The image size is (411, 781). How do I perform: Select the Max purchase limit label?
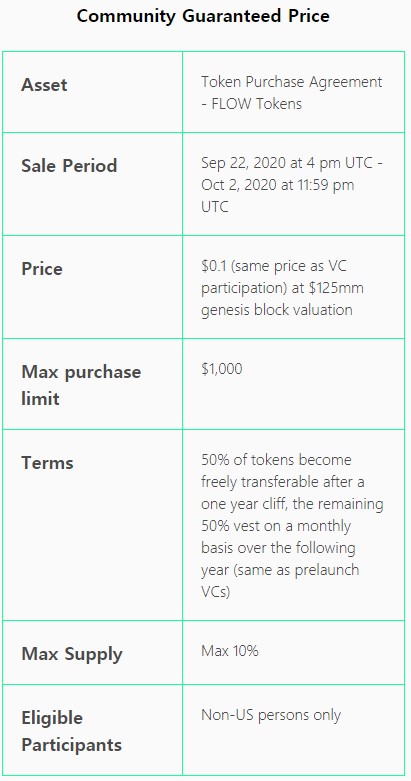click(81, 385)
